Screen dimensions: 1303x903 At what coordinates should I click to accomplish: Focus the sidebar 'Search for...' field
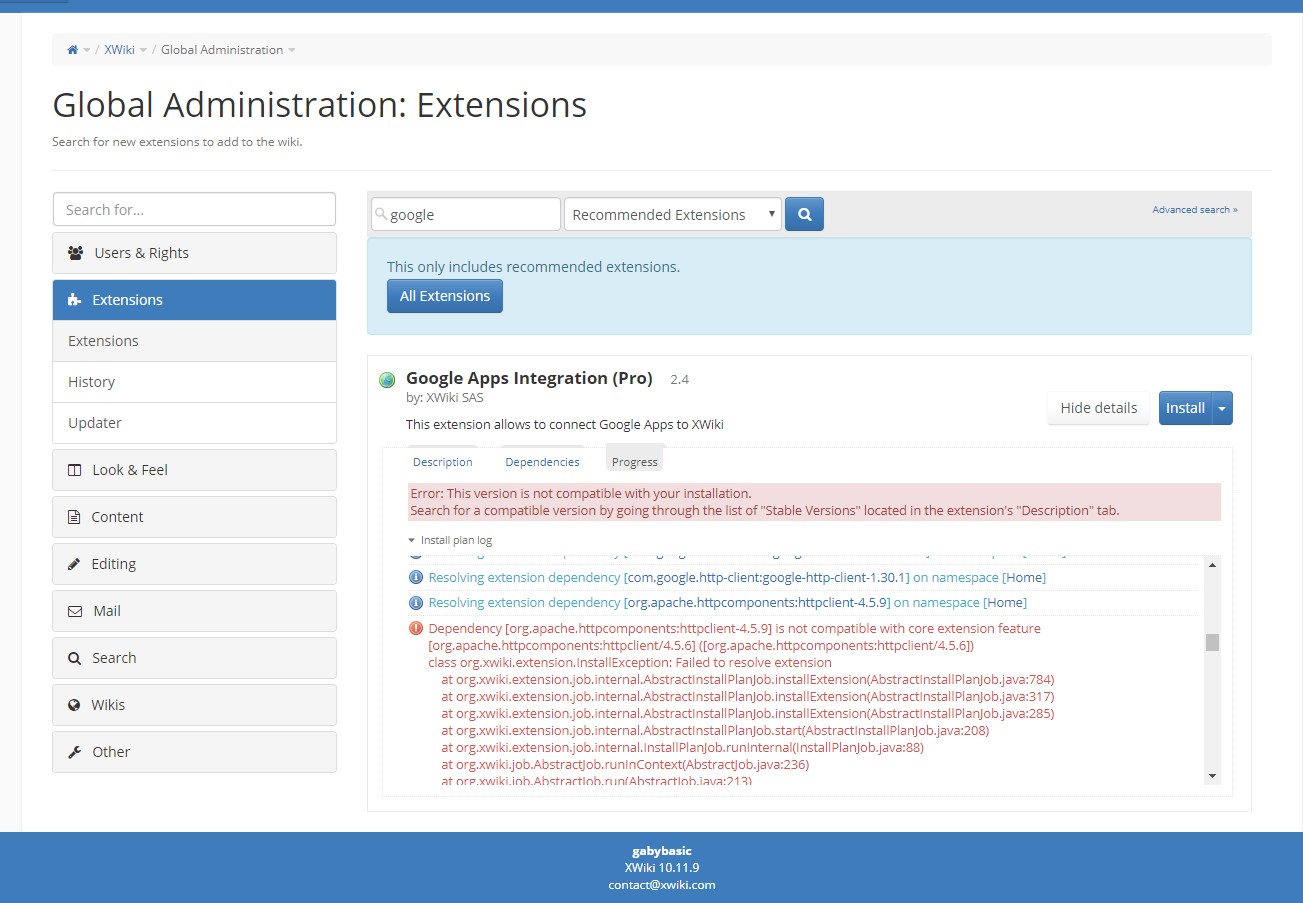coord(194,209)
